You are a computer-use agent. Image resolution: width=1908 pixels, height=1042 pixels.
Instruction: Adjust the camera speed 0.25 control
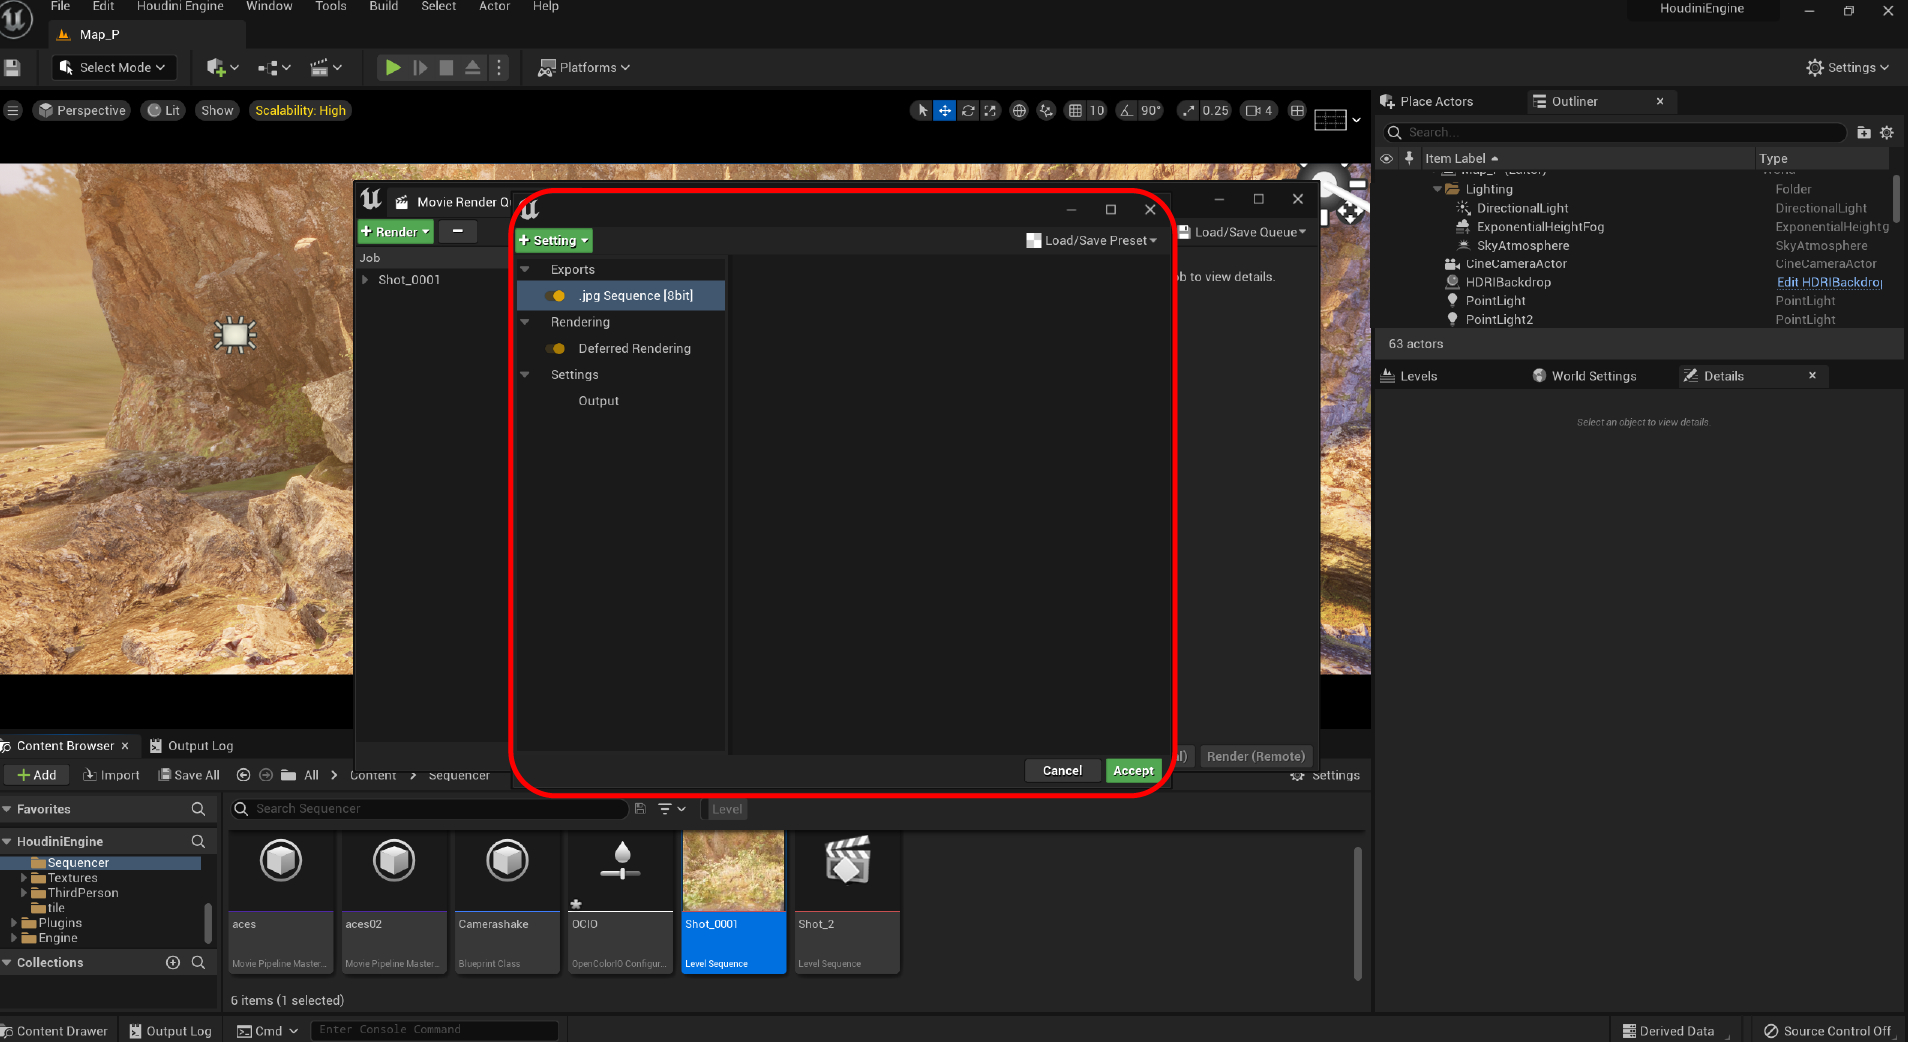1205,110
